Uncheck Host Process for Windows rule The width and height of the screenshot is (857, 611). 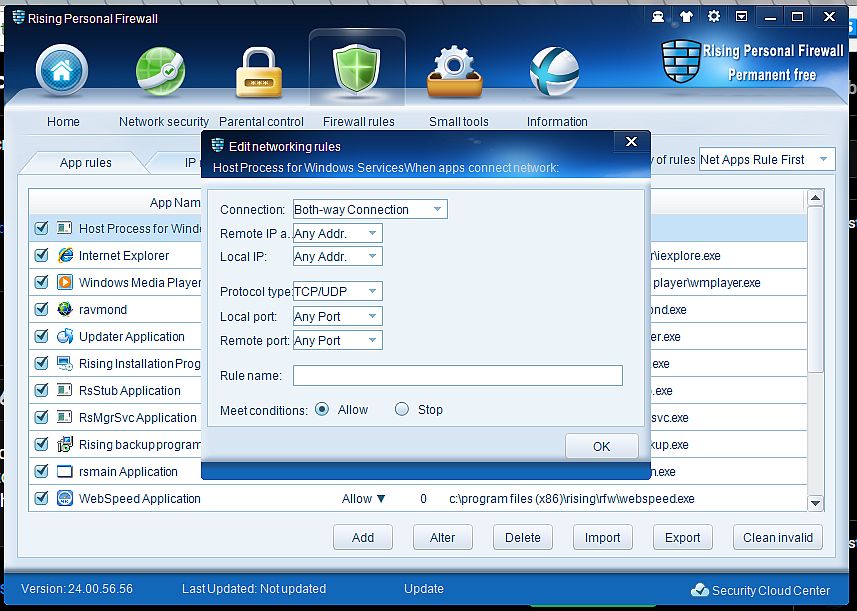click(x=42, y=228)
